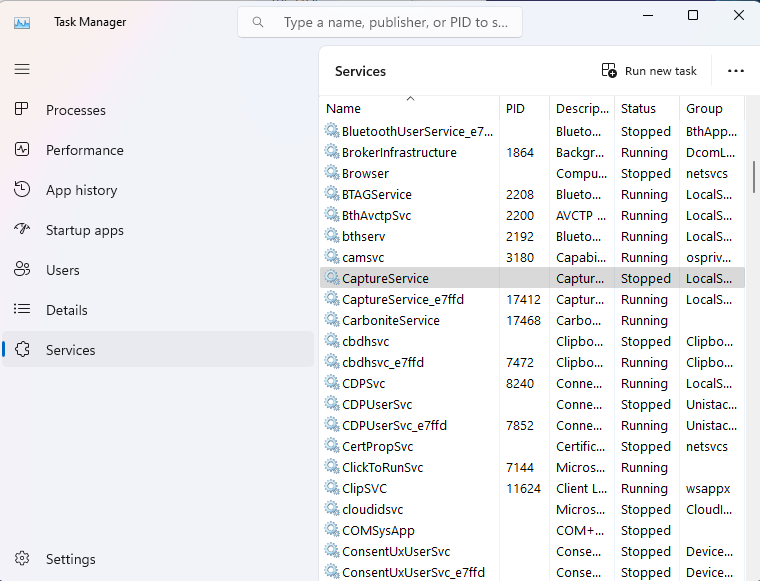Image resolution: width=760 pixels, height=581 pixels.
Task: Click the Run new task button
Action: coord(649,71)
